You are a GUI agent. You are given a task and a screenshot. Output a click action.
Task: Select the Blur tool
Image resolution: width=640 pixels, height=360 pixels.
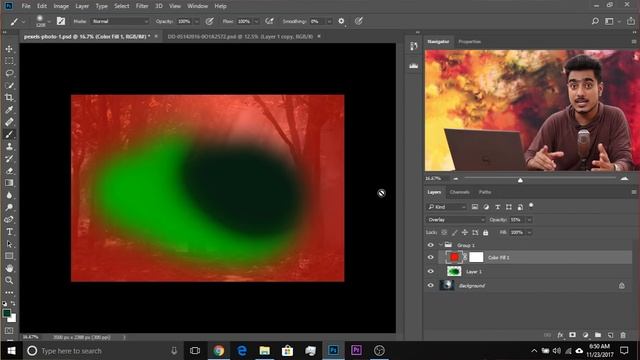pos(9,195)
